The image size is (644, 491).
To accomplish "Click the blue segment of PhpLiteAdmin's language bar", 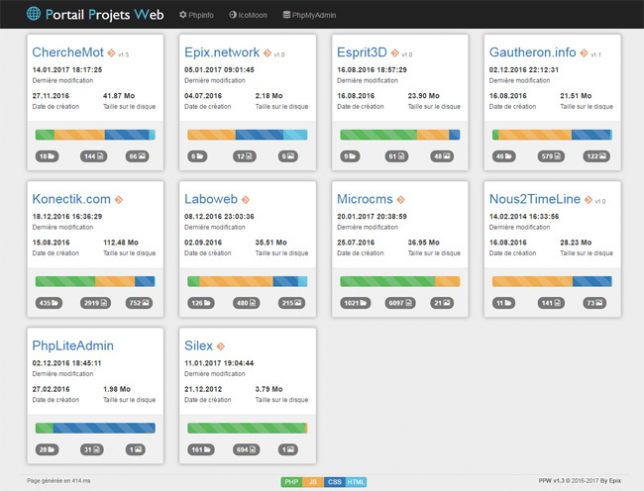I will click(104, 428).
